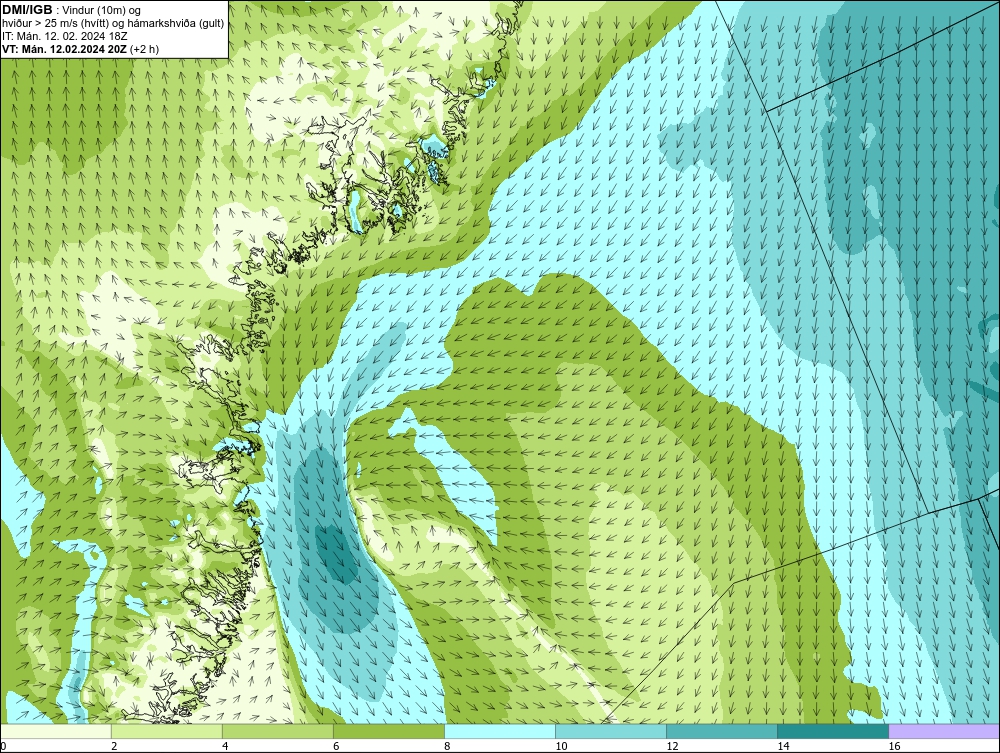Click the 2–4 m/s legend color swatch
1000x753 pixels.
pos(167,731)
